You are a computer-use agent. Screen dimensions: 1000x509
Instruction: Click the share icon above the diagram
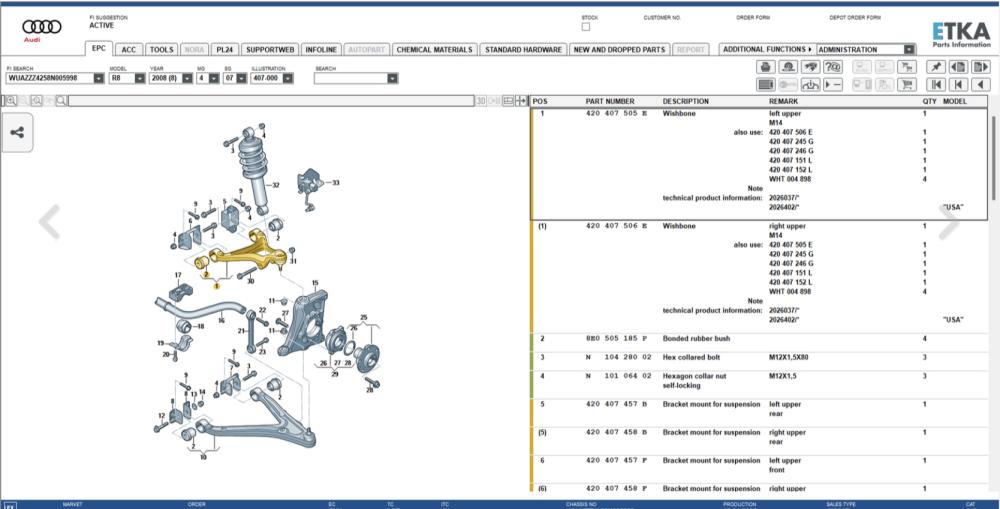tap(17, 133)
